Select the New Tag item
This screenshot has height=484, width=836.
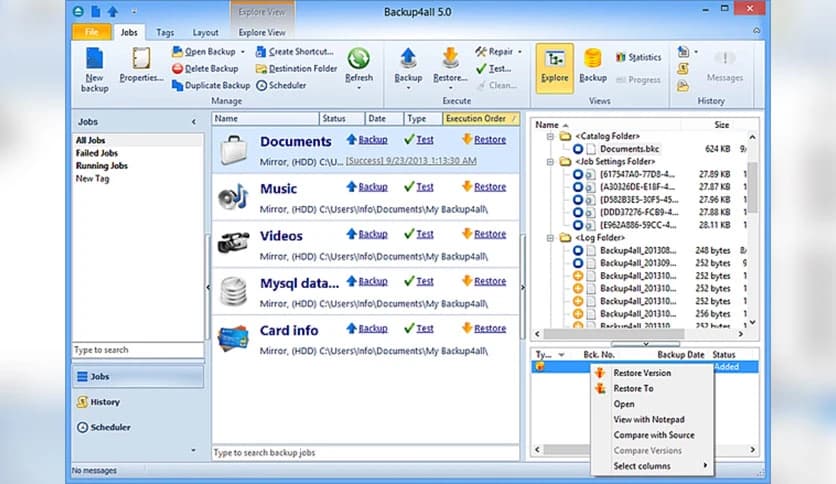click(92, 179)
